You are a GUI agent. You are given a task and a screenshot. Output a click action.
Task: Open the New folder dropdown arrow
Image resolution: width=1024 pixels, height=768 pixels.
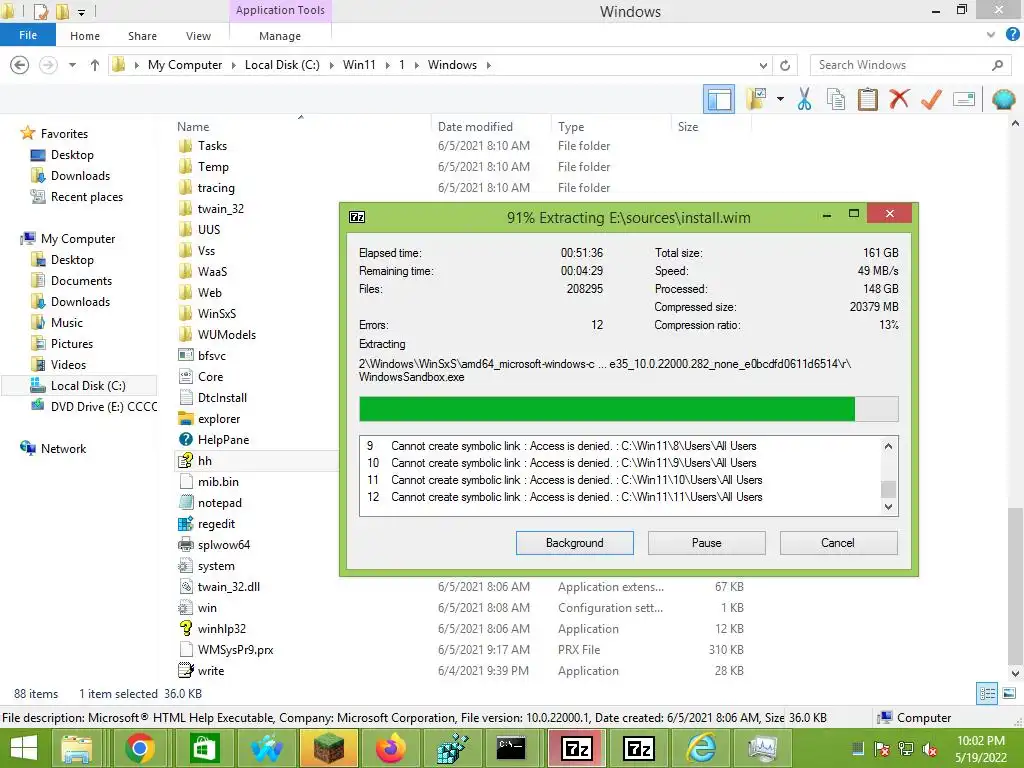click(780, 99)
